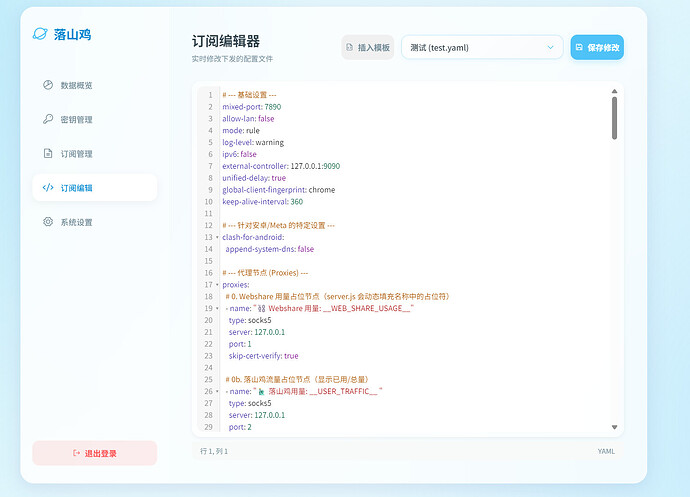Open the 密钥管理 menu item
This screenshot has width=690, height=497.
point(95,119)
